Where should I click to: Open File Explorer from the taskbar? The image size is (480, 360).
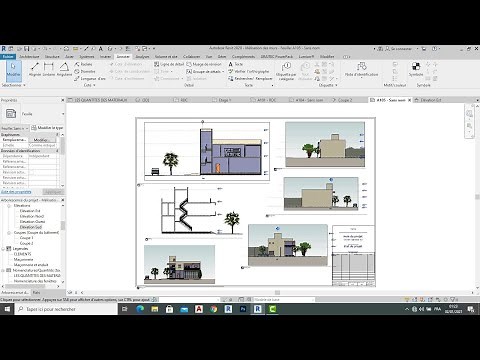pos(155,309)
